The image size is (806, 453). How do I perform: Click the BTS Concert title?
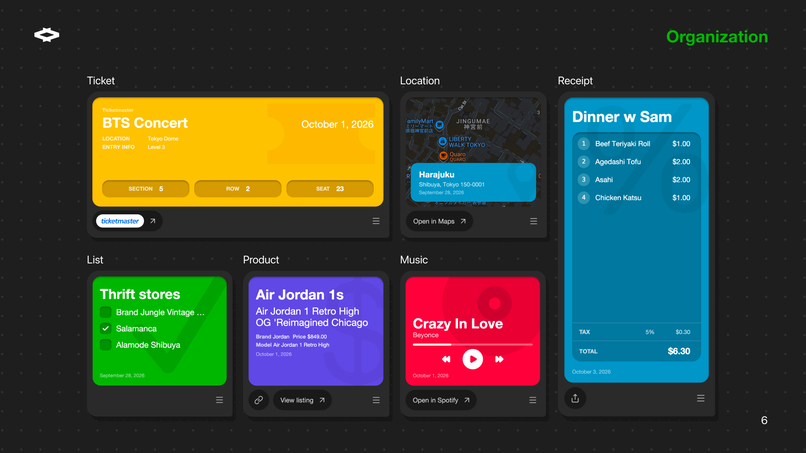tap(145, 123)
